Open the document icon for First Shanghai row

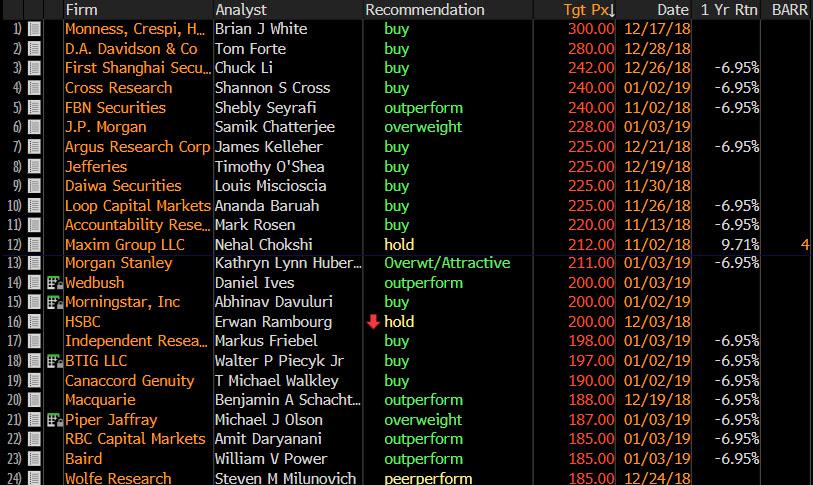tap(34, 68)
